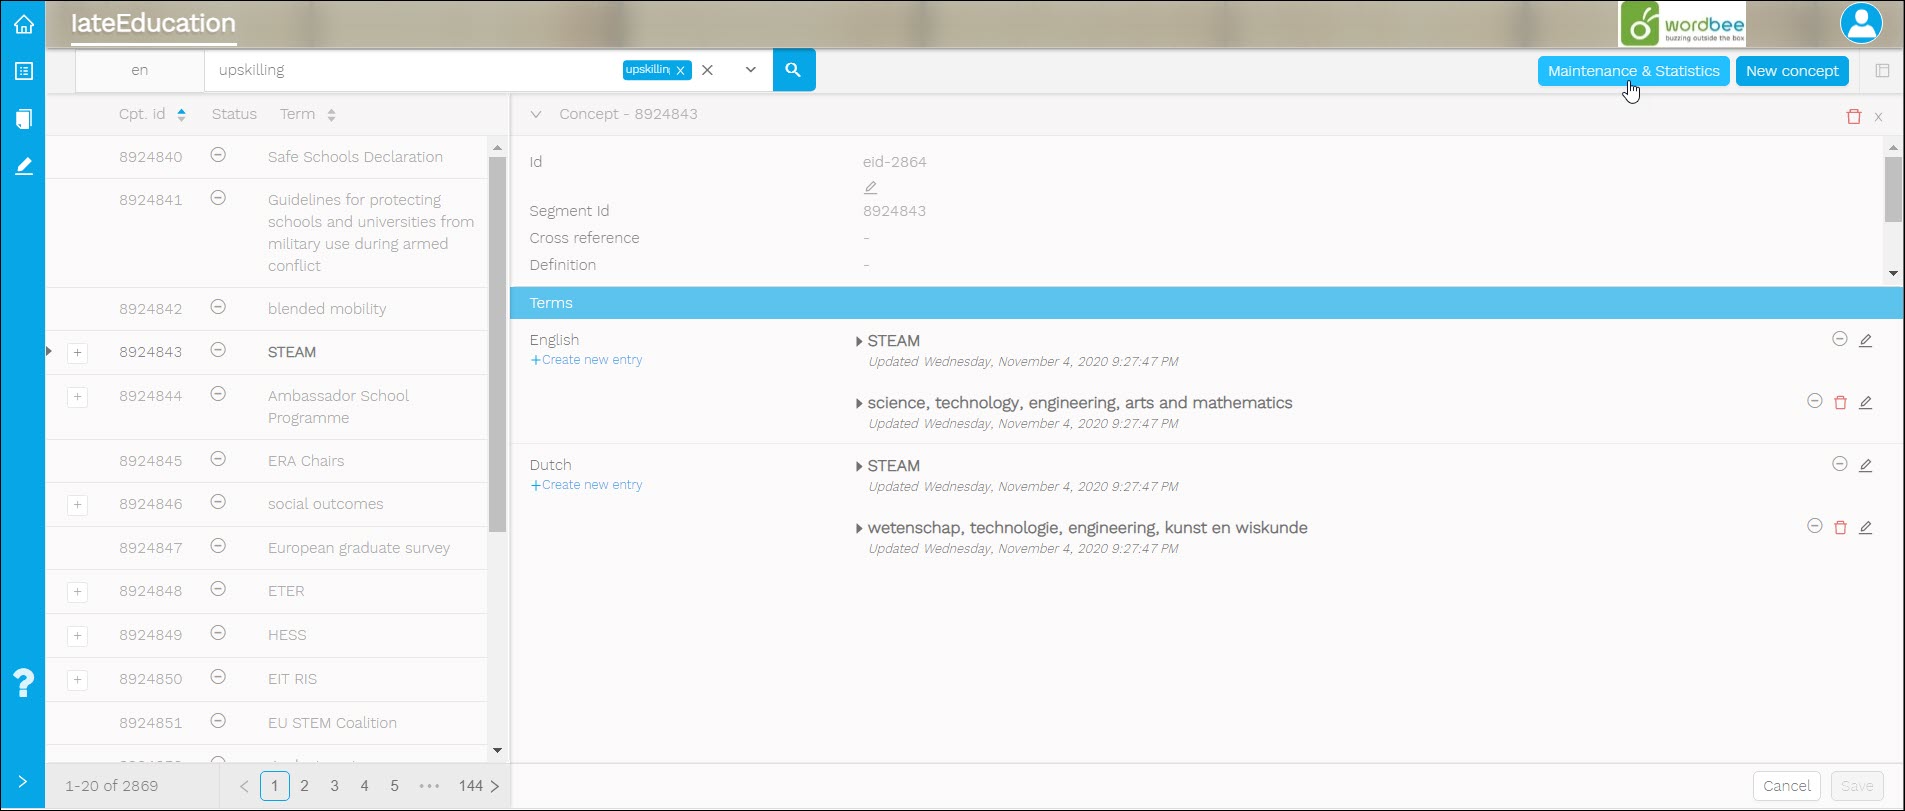Click the pencil icon under the Id field

click(870, 187)
